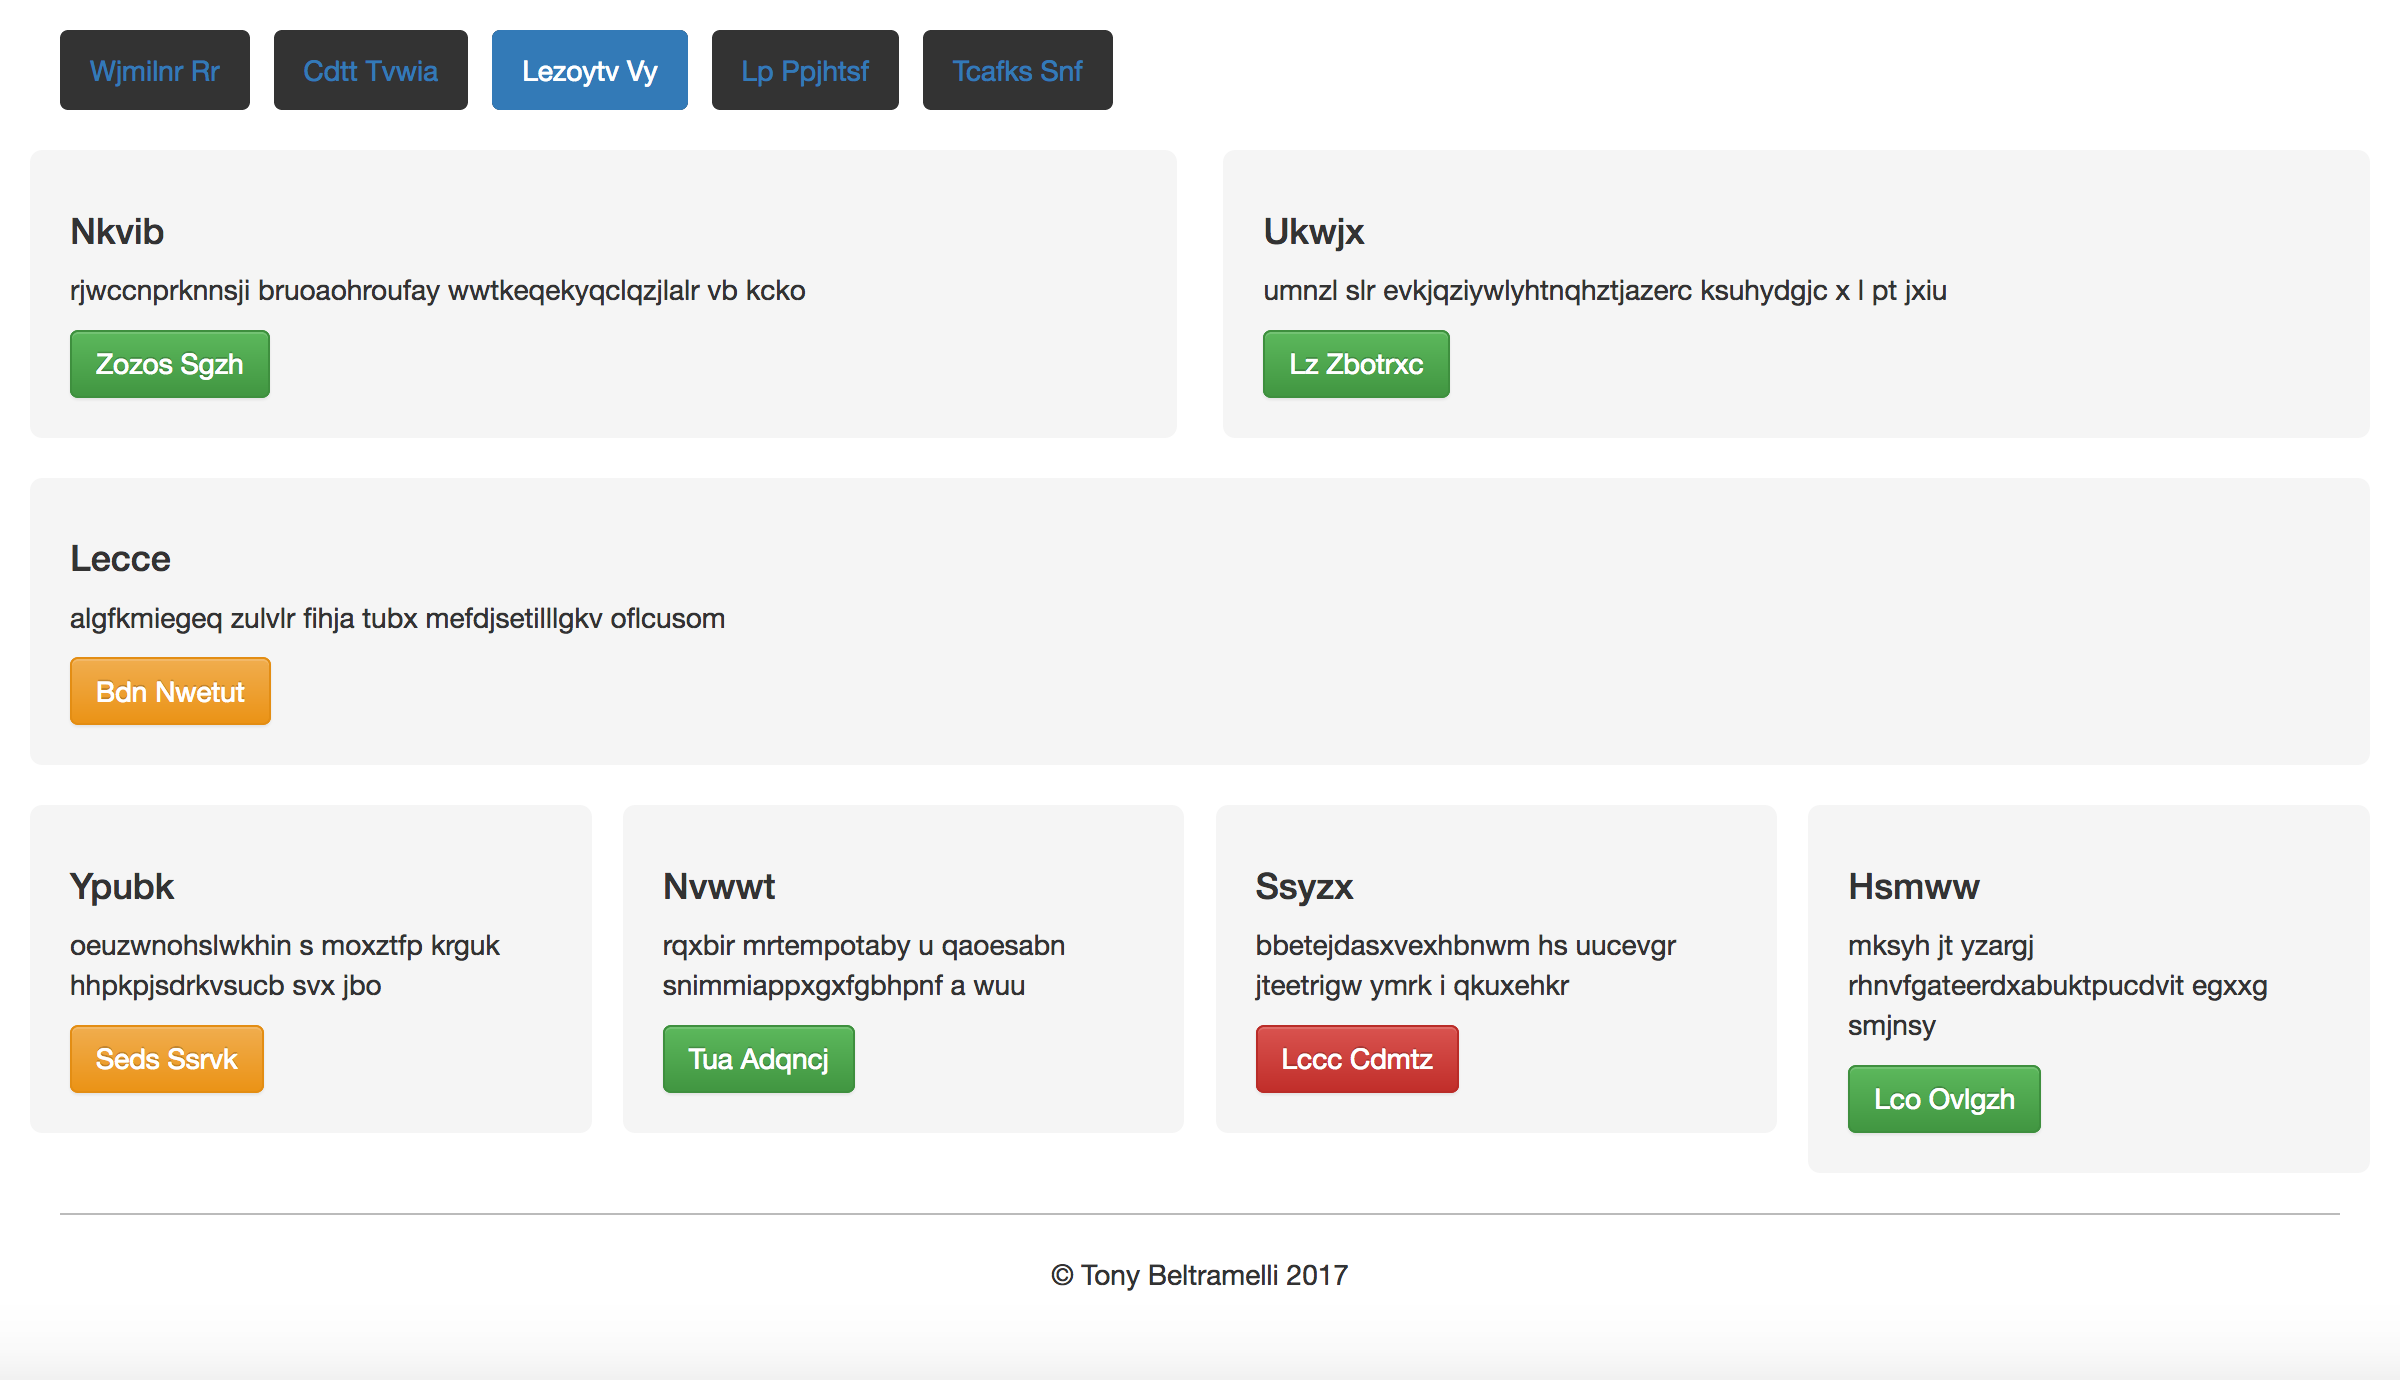Go to the Lp Ppjhtsf tab
Screen dimensions: 2400x1380
click(x=805, y=70)
